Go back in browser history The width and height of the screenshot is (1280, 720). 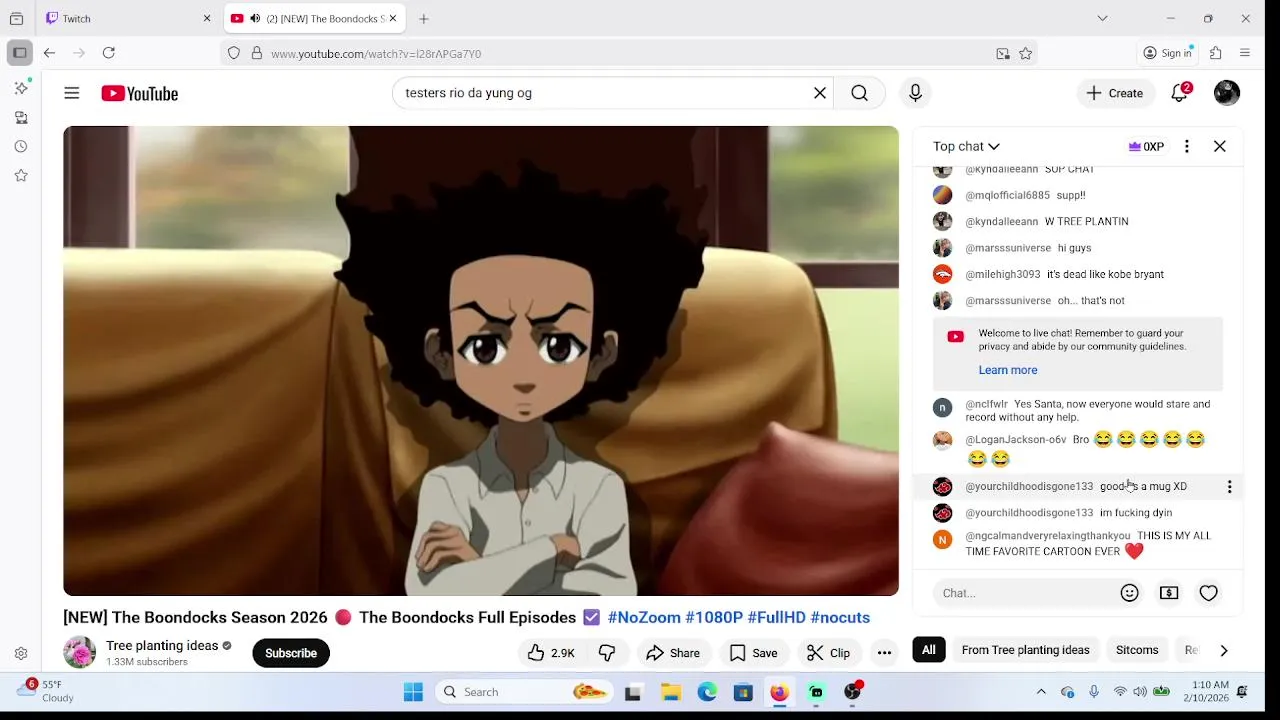tap(49, 53)
